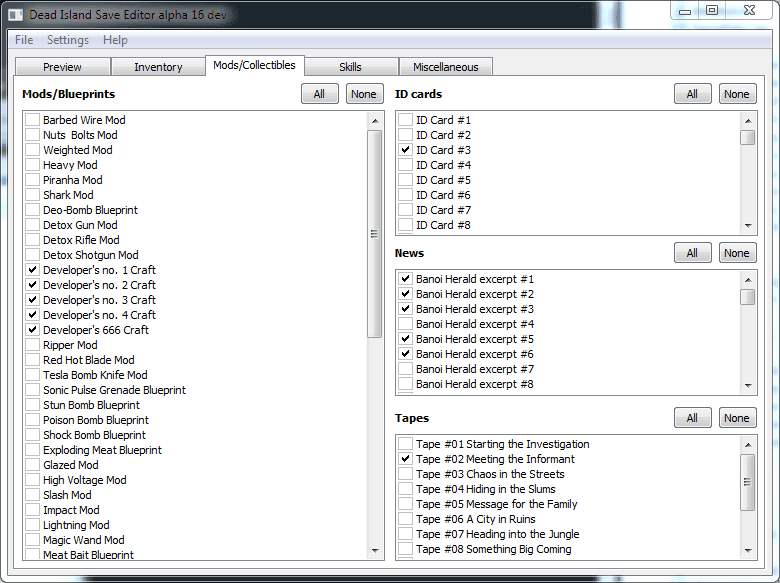This screenshot has width=780, height=583.
Task: Click None button for News
Action: [x=737, y=253]
